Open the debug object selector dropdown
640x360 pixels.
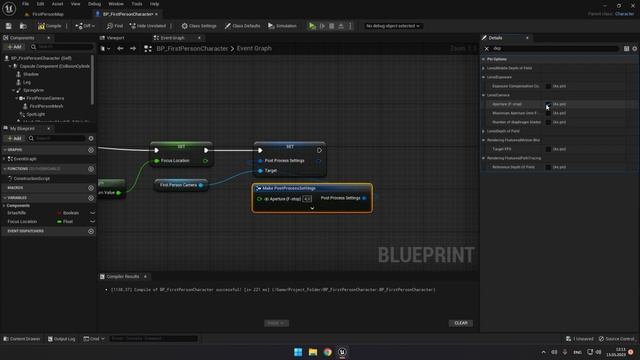point(392,26)
